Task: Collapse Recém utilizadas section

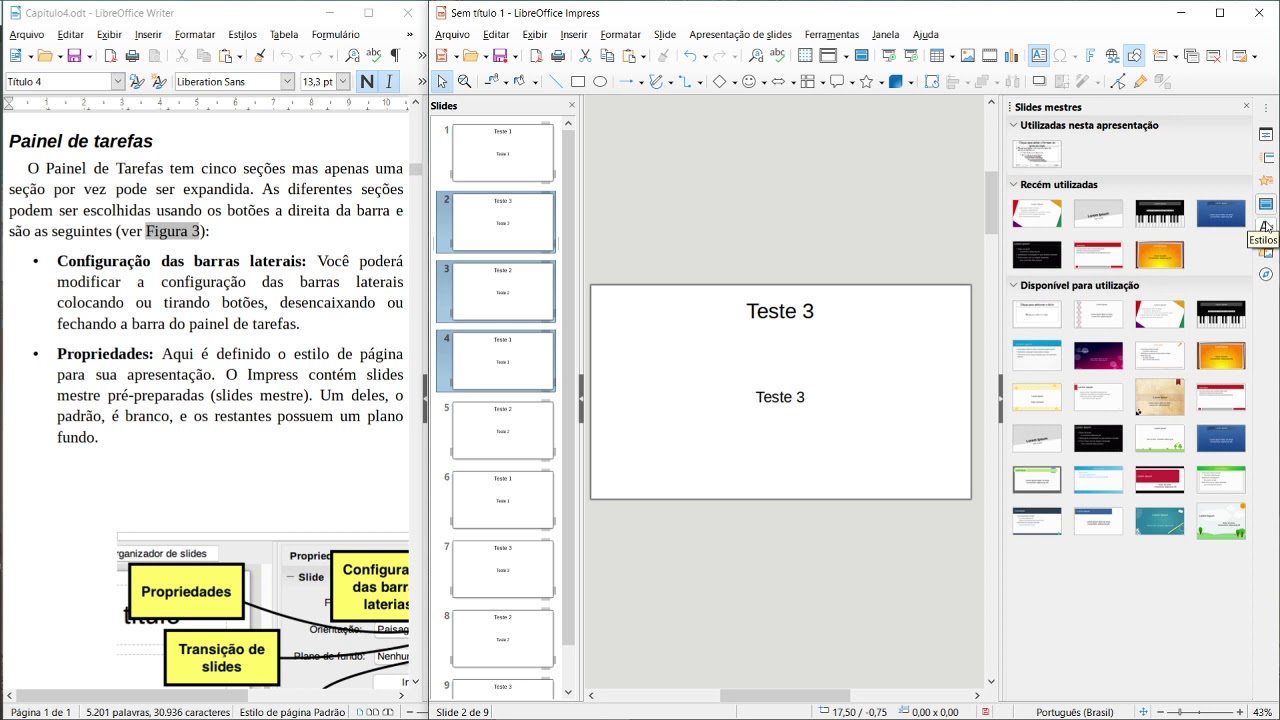Action: [x=1013, y=184]
